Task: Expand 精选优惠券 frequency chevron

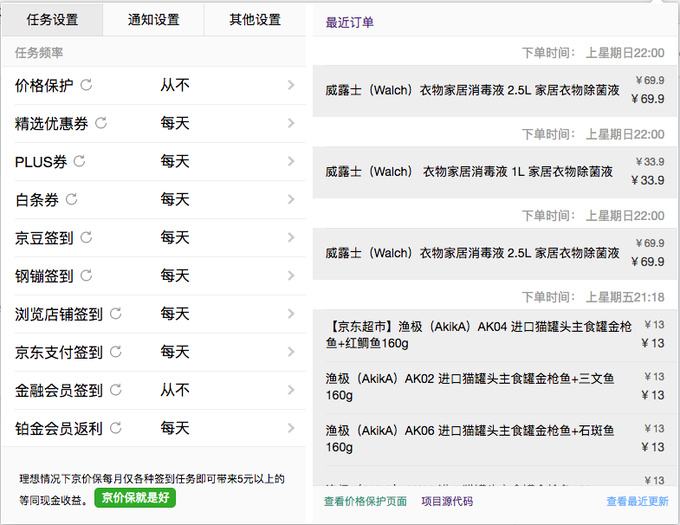Action: (291, 123)
